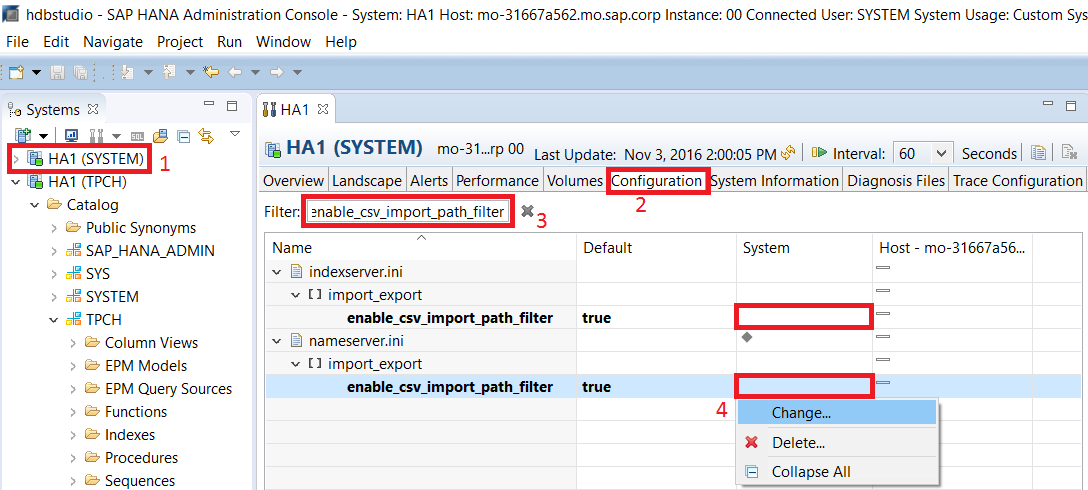Open the Back history dropdown arrow
This screenshot has height=490, width=1088.
pyautogui.click(x=255, y=72)
